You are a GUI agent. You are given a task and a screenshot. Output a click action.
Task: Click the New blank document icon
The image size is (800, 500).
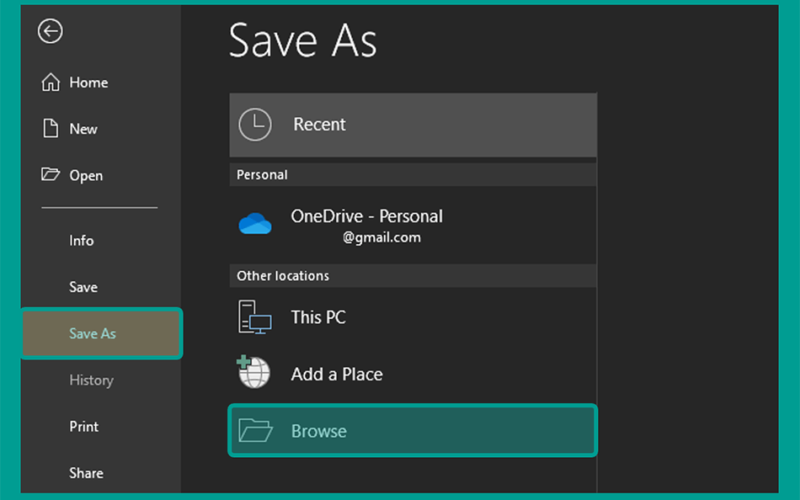tap(50, 128)
